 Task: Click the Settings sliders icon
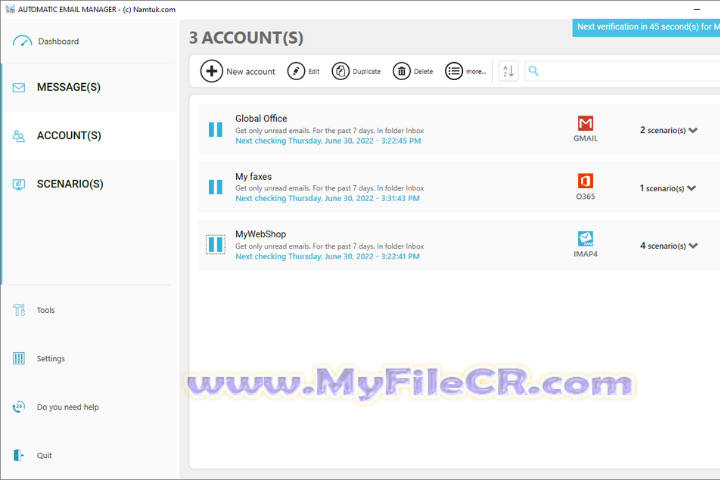[x=19, y=358]
